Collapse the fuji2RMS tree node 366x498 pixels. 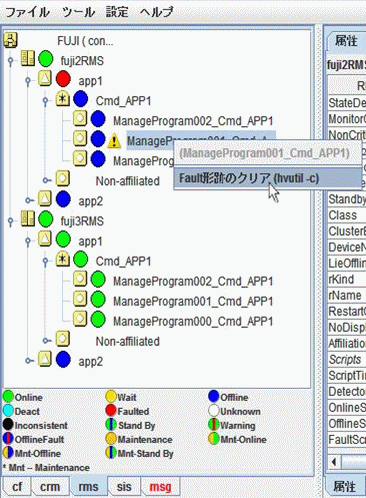tap(11, 61)
